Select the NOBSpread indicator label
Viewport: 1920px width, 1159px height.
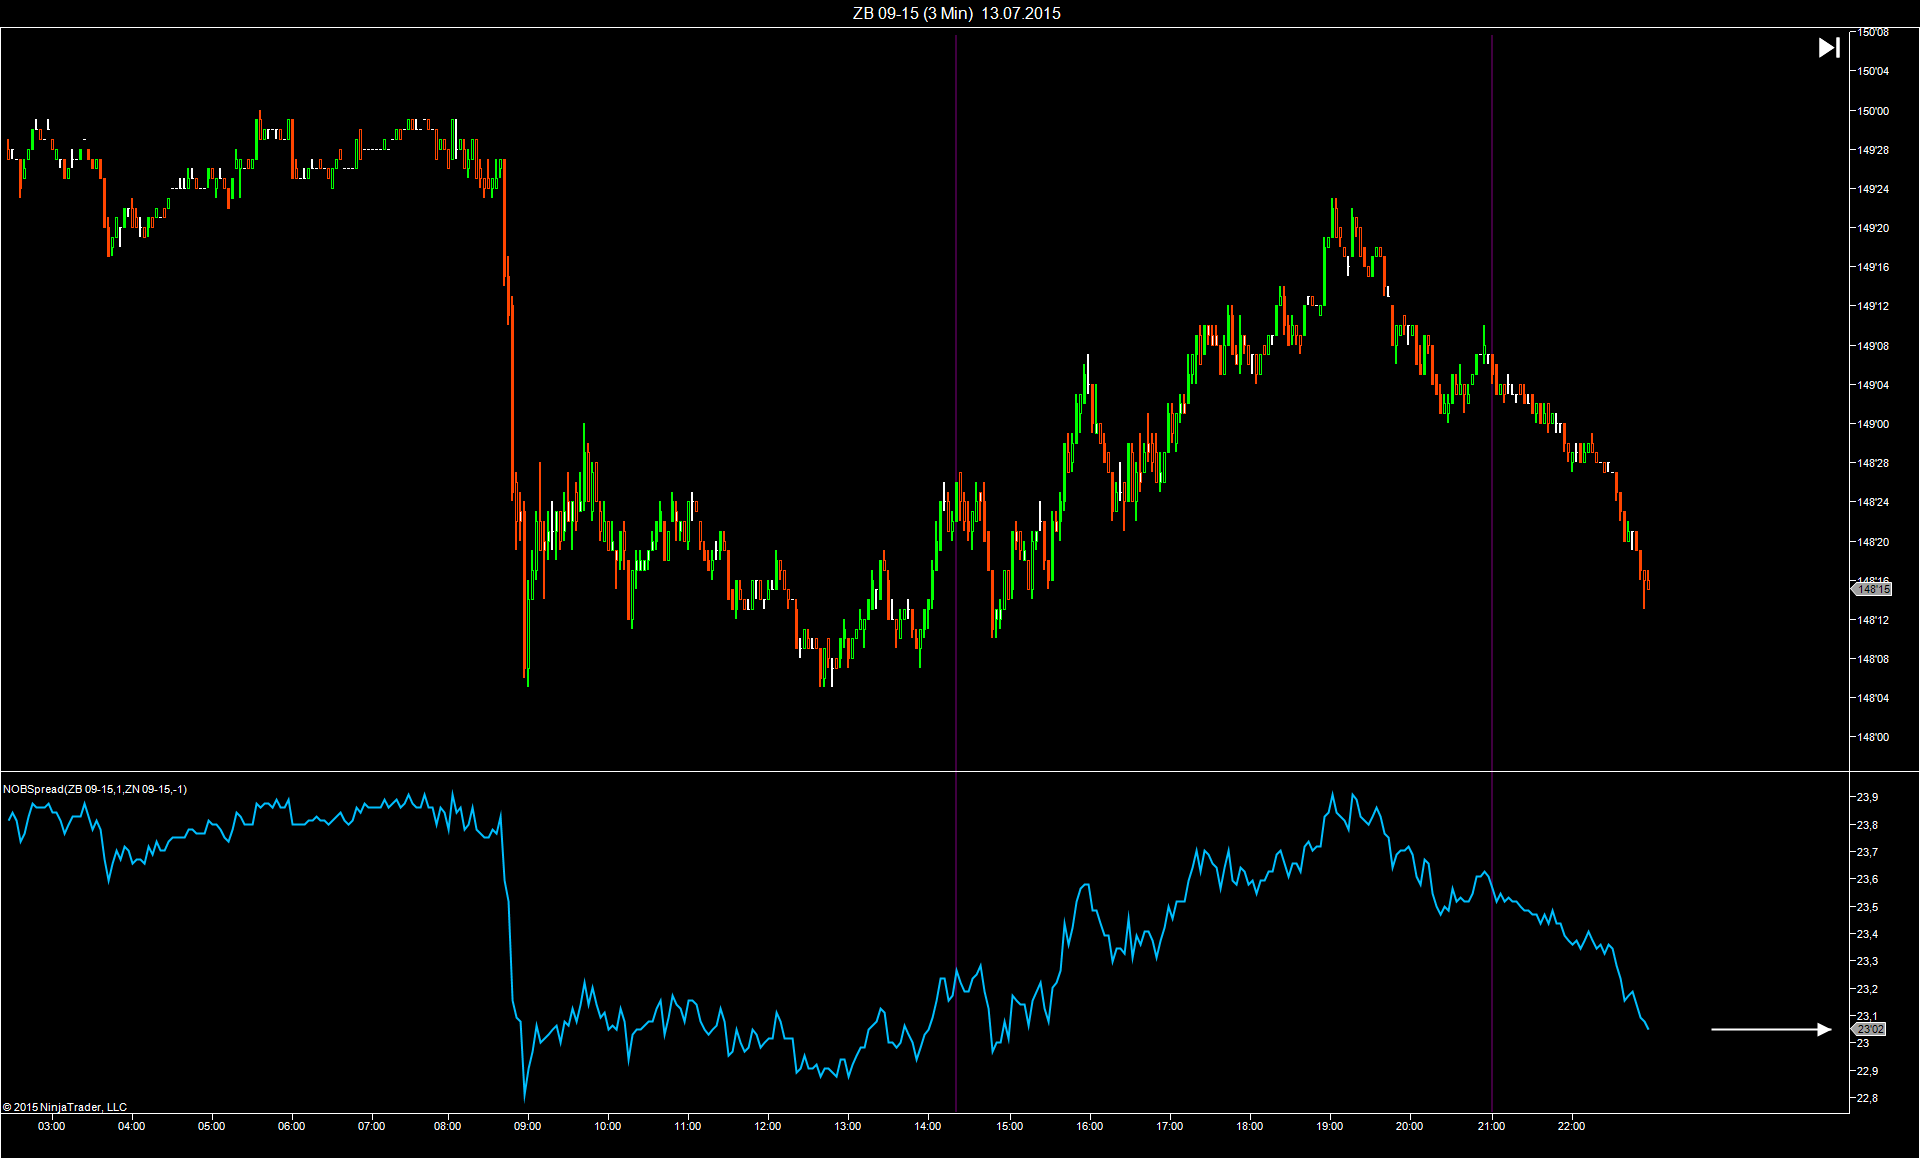click(95, 789)
